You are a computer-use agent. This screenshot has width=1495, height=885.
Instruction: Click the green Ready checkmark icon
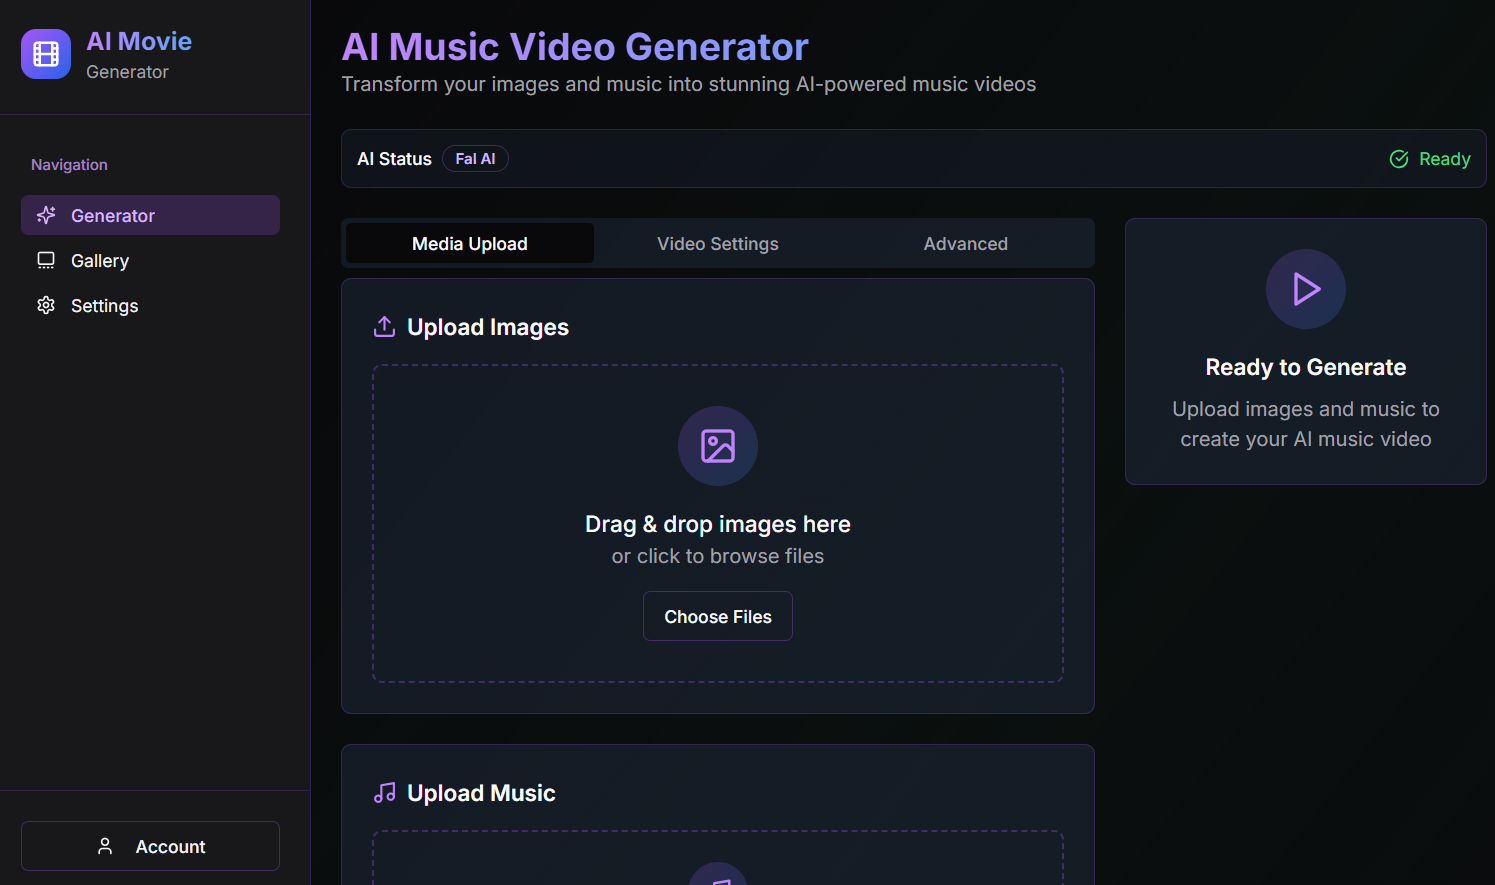tap(1399, 159)
